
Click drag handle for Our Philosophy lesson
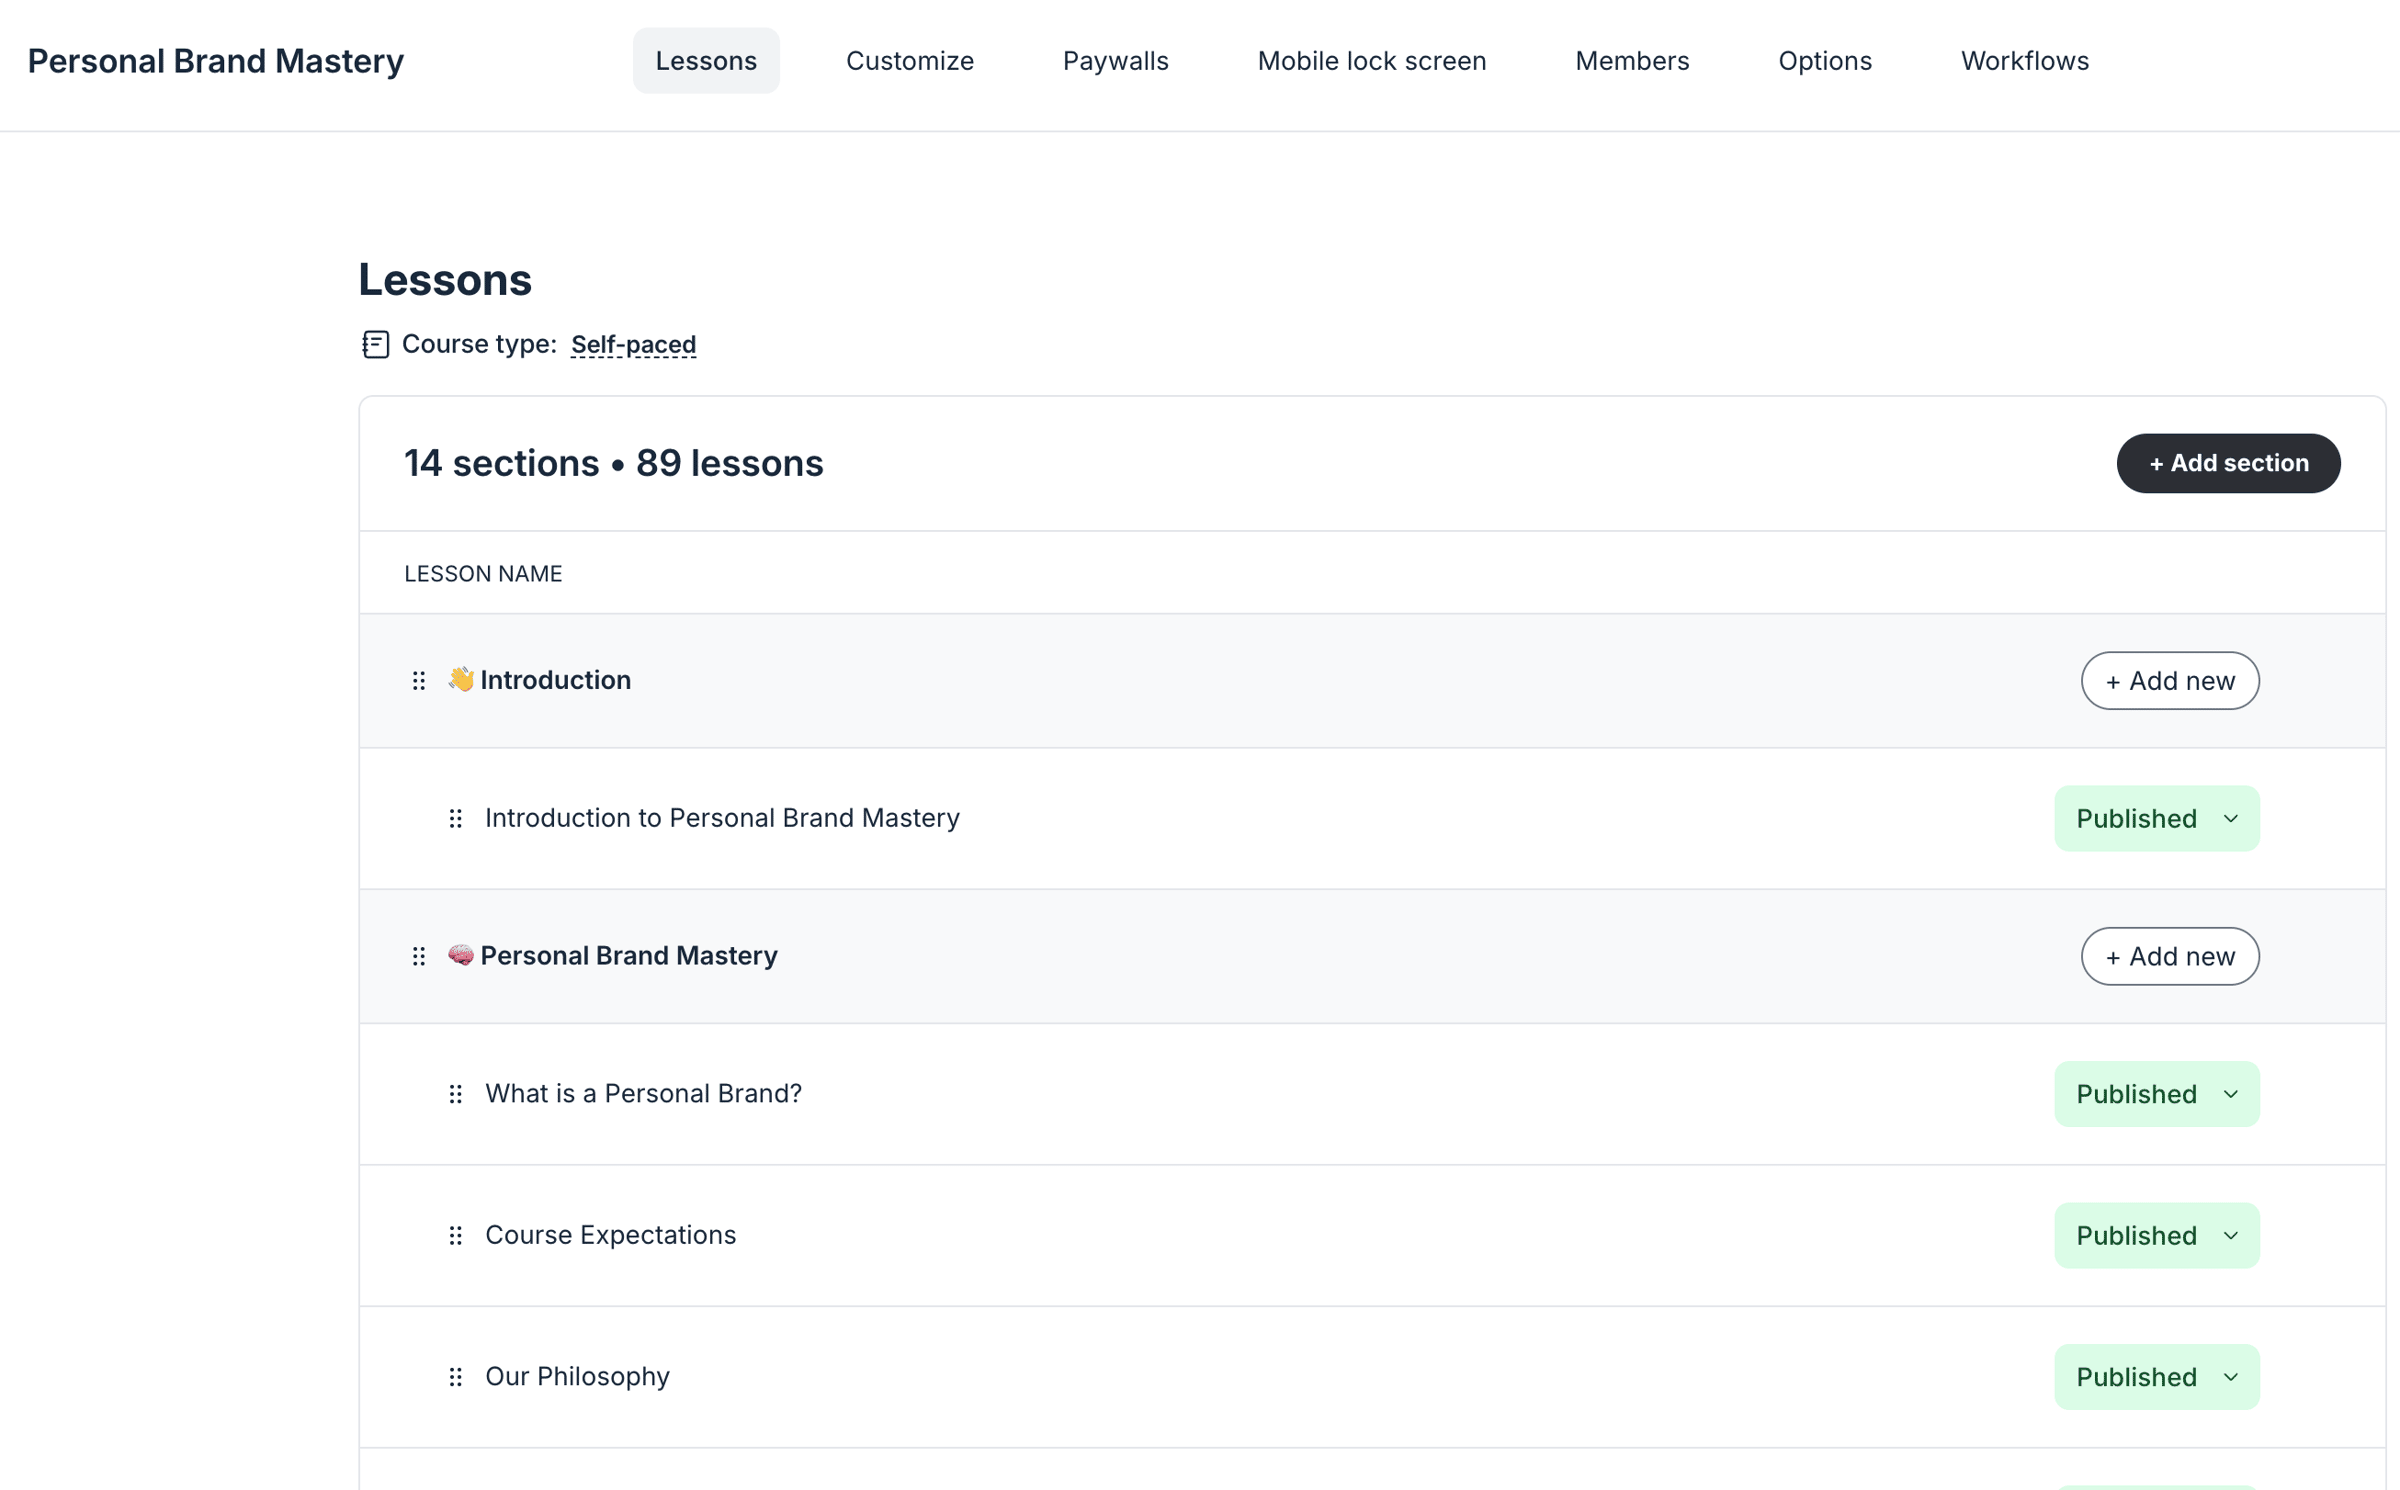coord(456,1377)
